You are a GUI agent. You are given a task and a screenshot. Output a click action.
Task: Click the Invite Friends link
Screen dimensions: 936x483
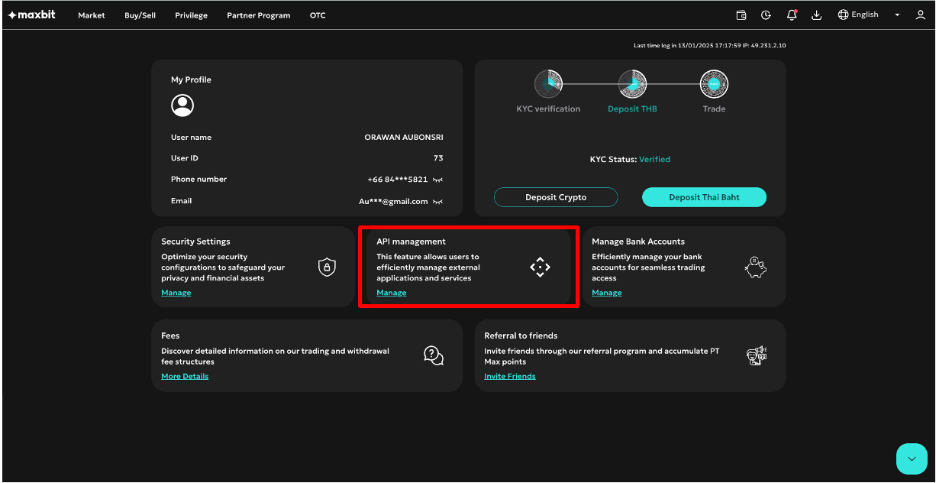click(x=510, y=376)
